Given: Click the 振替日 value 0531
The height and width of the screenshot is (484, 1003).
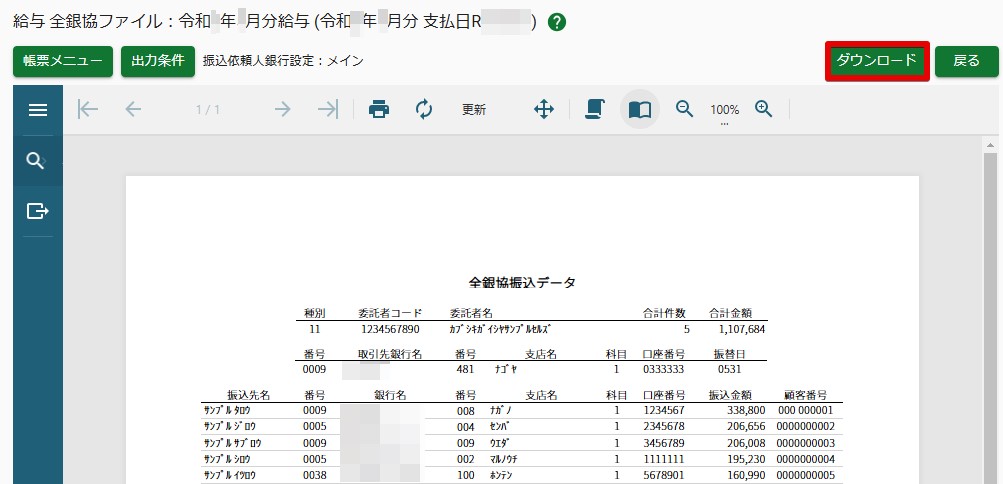Looking at the screenshot, I should pos(729,370).
